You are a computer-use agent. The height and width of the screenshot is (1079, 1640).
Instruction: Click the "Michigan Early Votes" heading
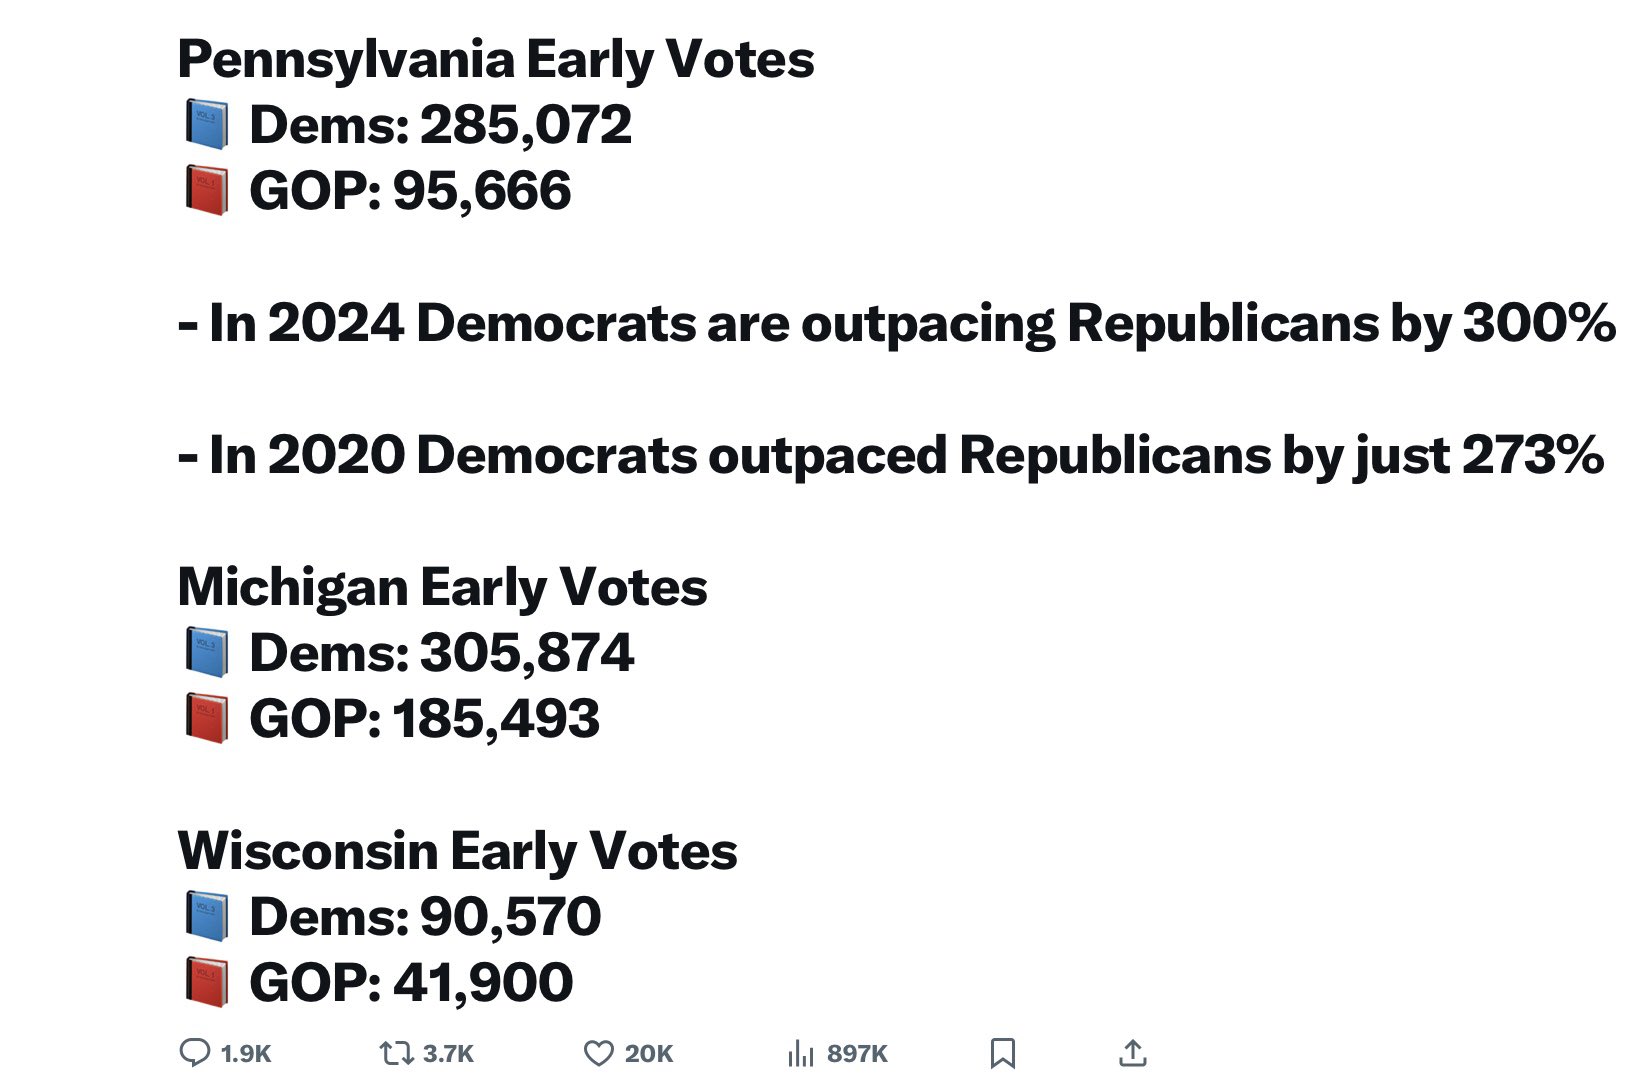coord(442,587)
